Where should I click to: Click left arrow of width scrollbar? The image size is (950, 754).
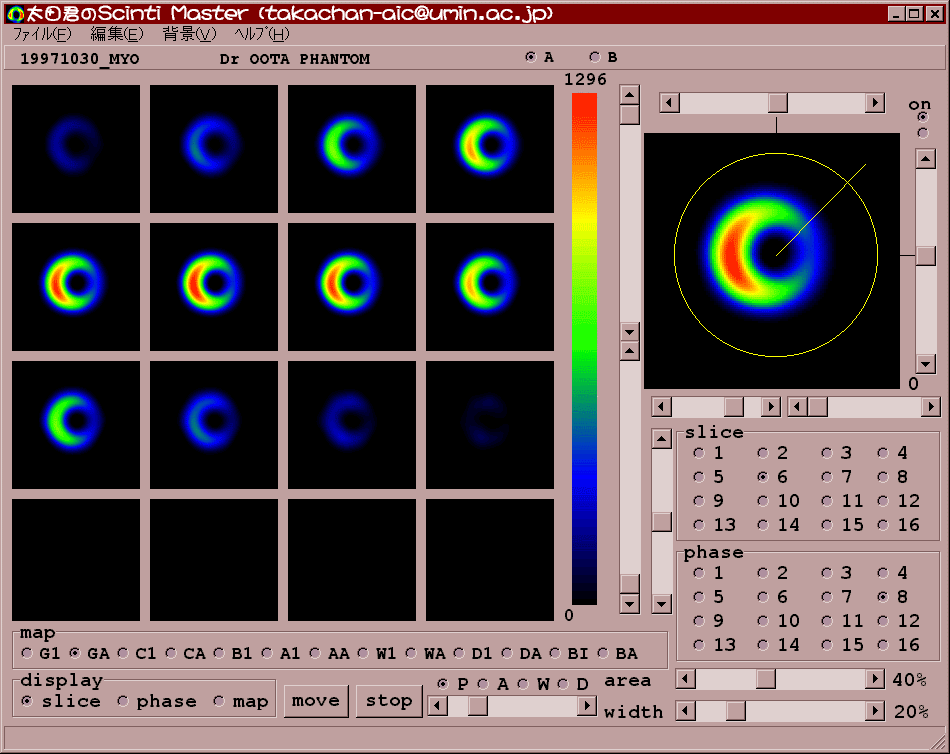coord(686,711)
